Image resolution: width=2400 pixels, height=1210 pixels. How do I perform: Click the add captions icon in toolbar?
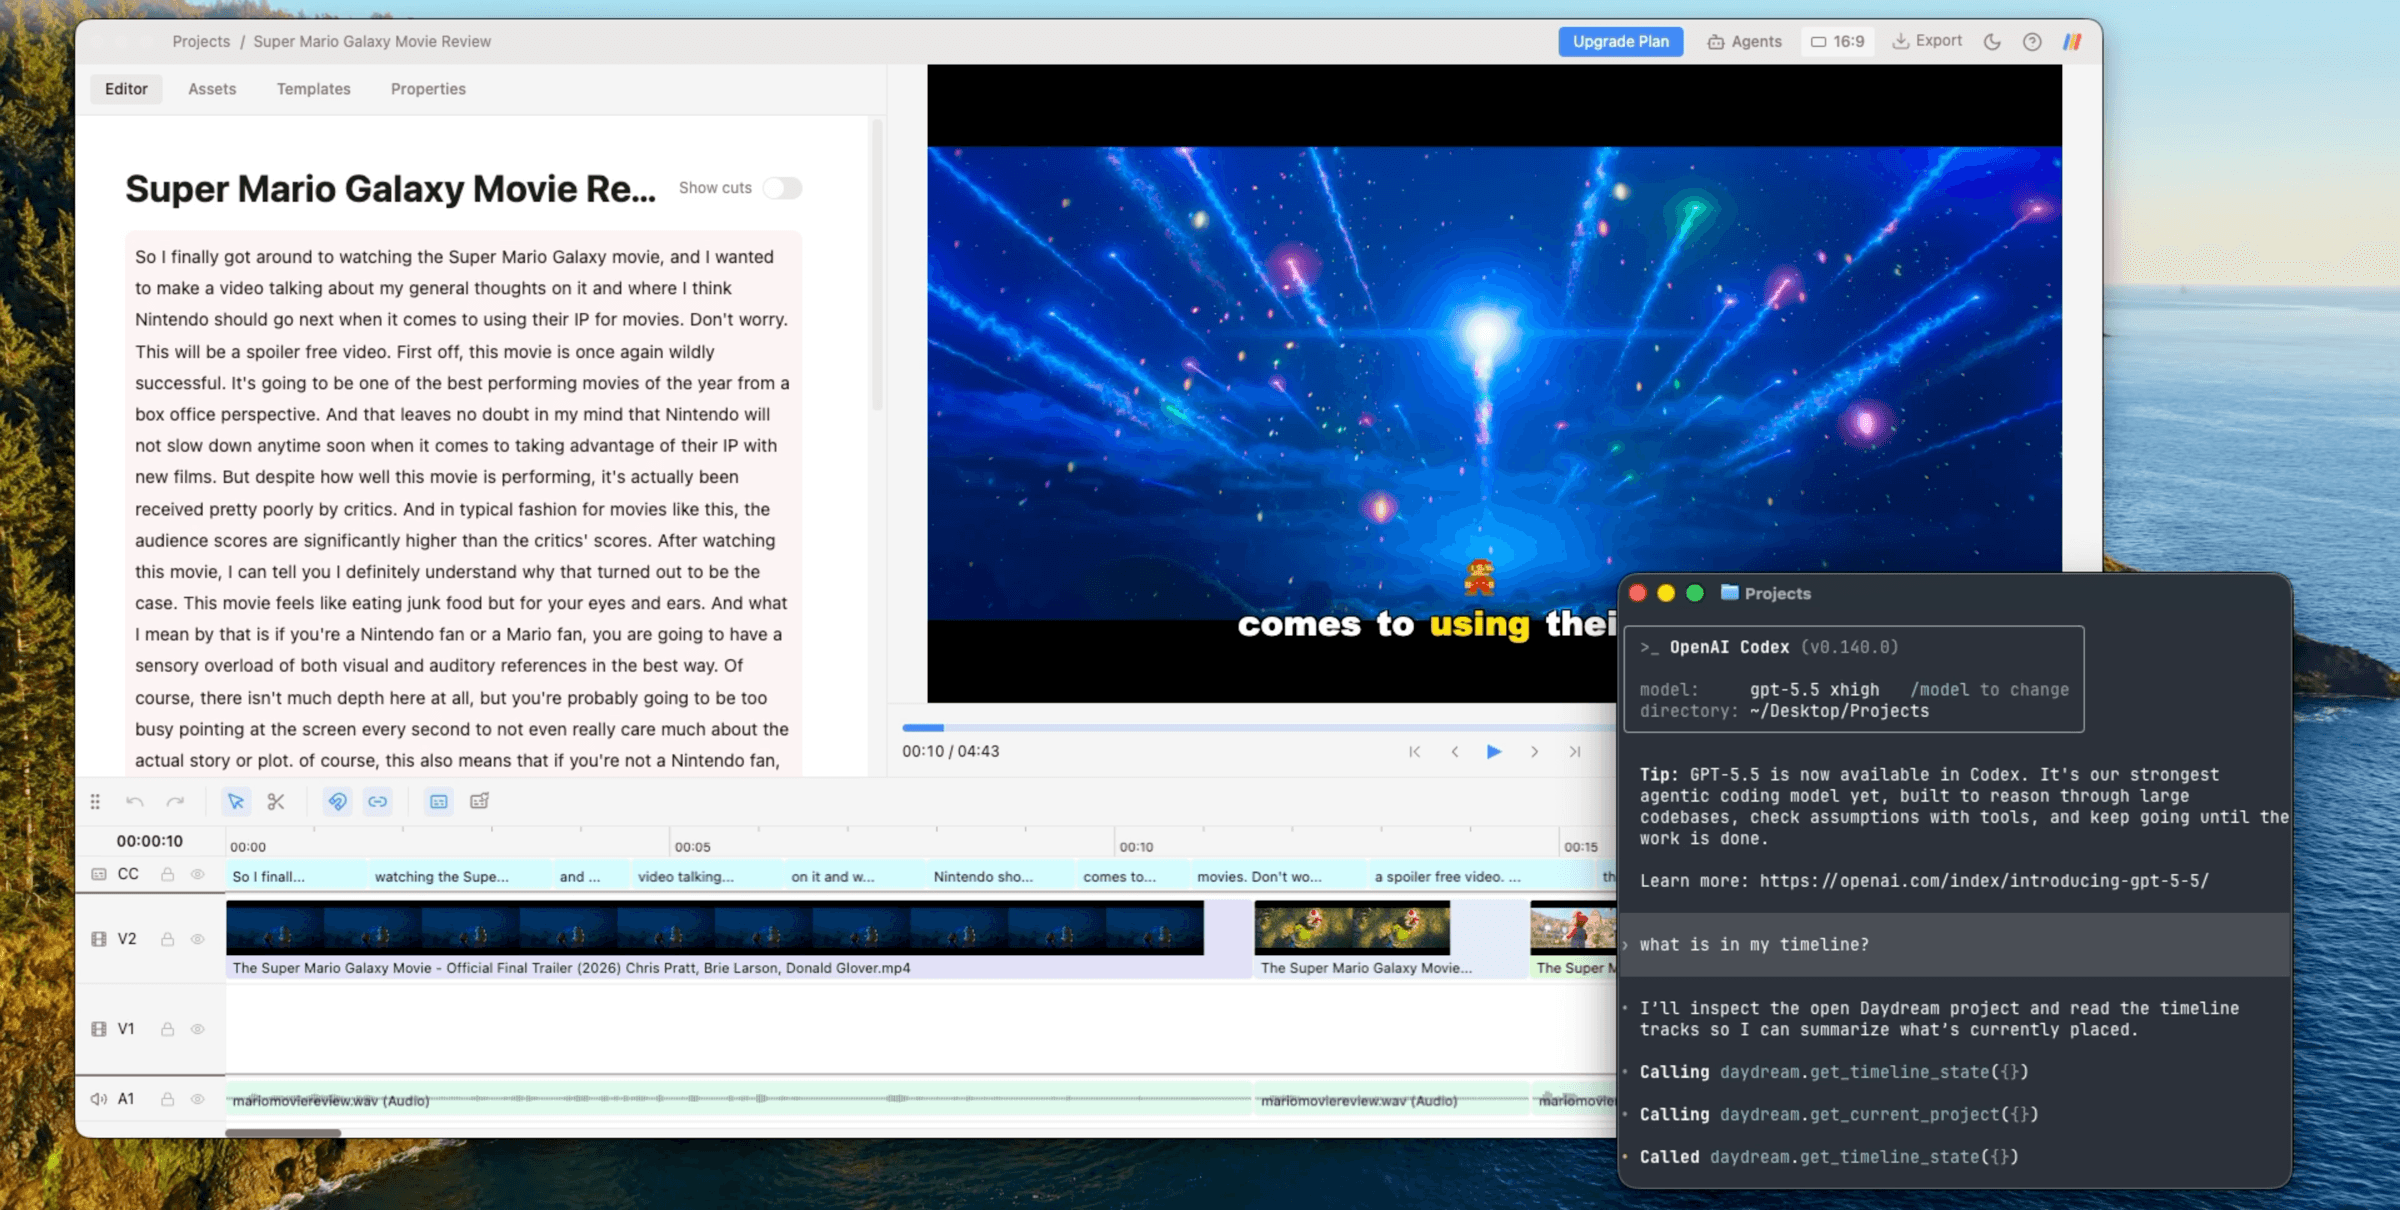480,801
